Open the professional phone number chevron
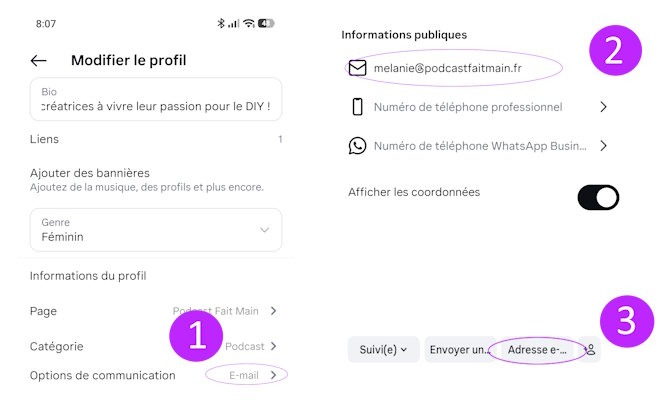669x400 pixels. (x=603, y=107)
